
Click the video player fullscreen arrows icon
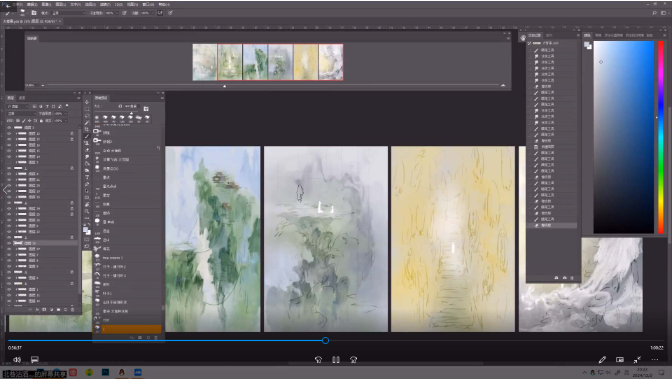[x=637, y=360]
